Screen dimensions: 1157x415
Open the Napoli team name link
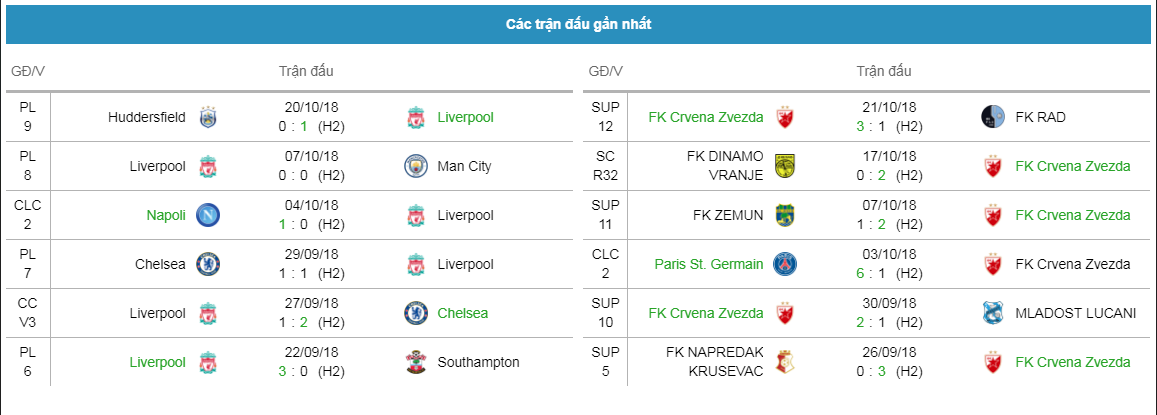pyautogui.click(x=166, y=215)
